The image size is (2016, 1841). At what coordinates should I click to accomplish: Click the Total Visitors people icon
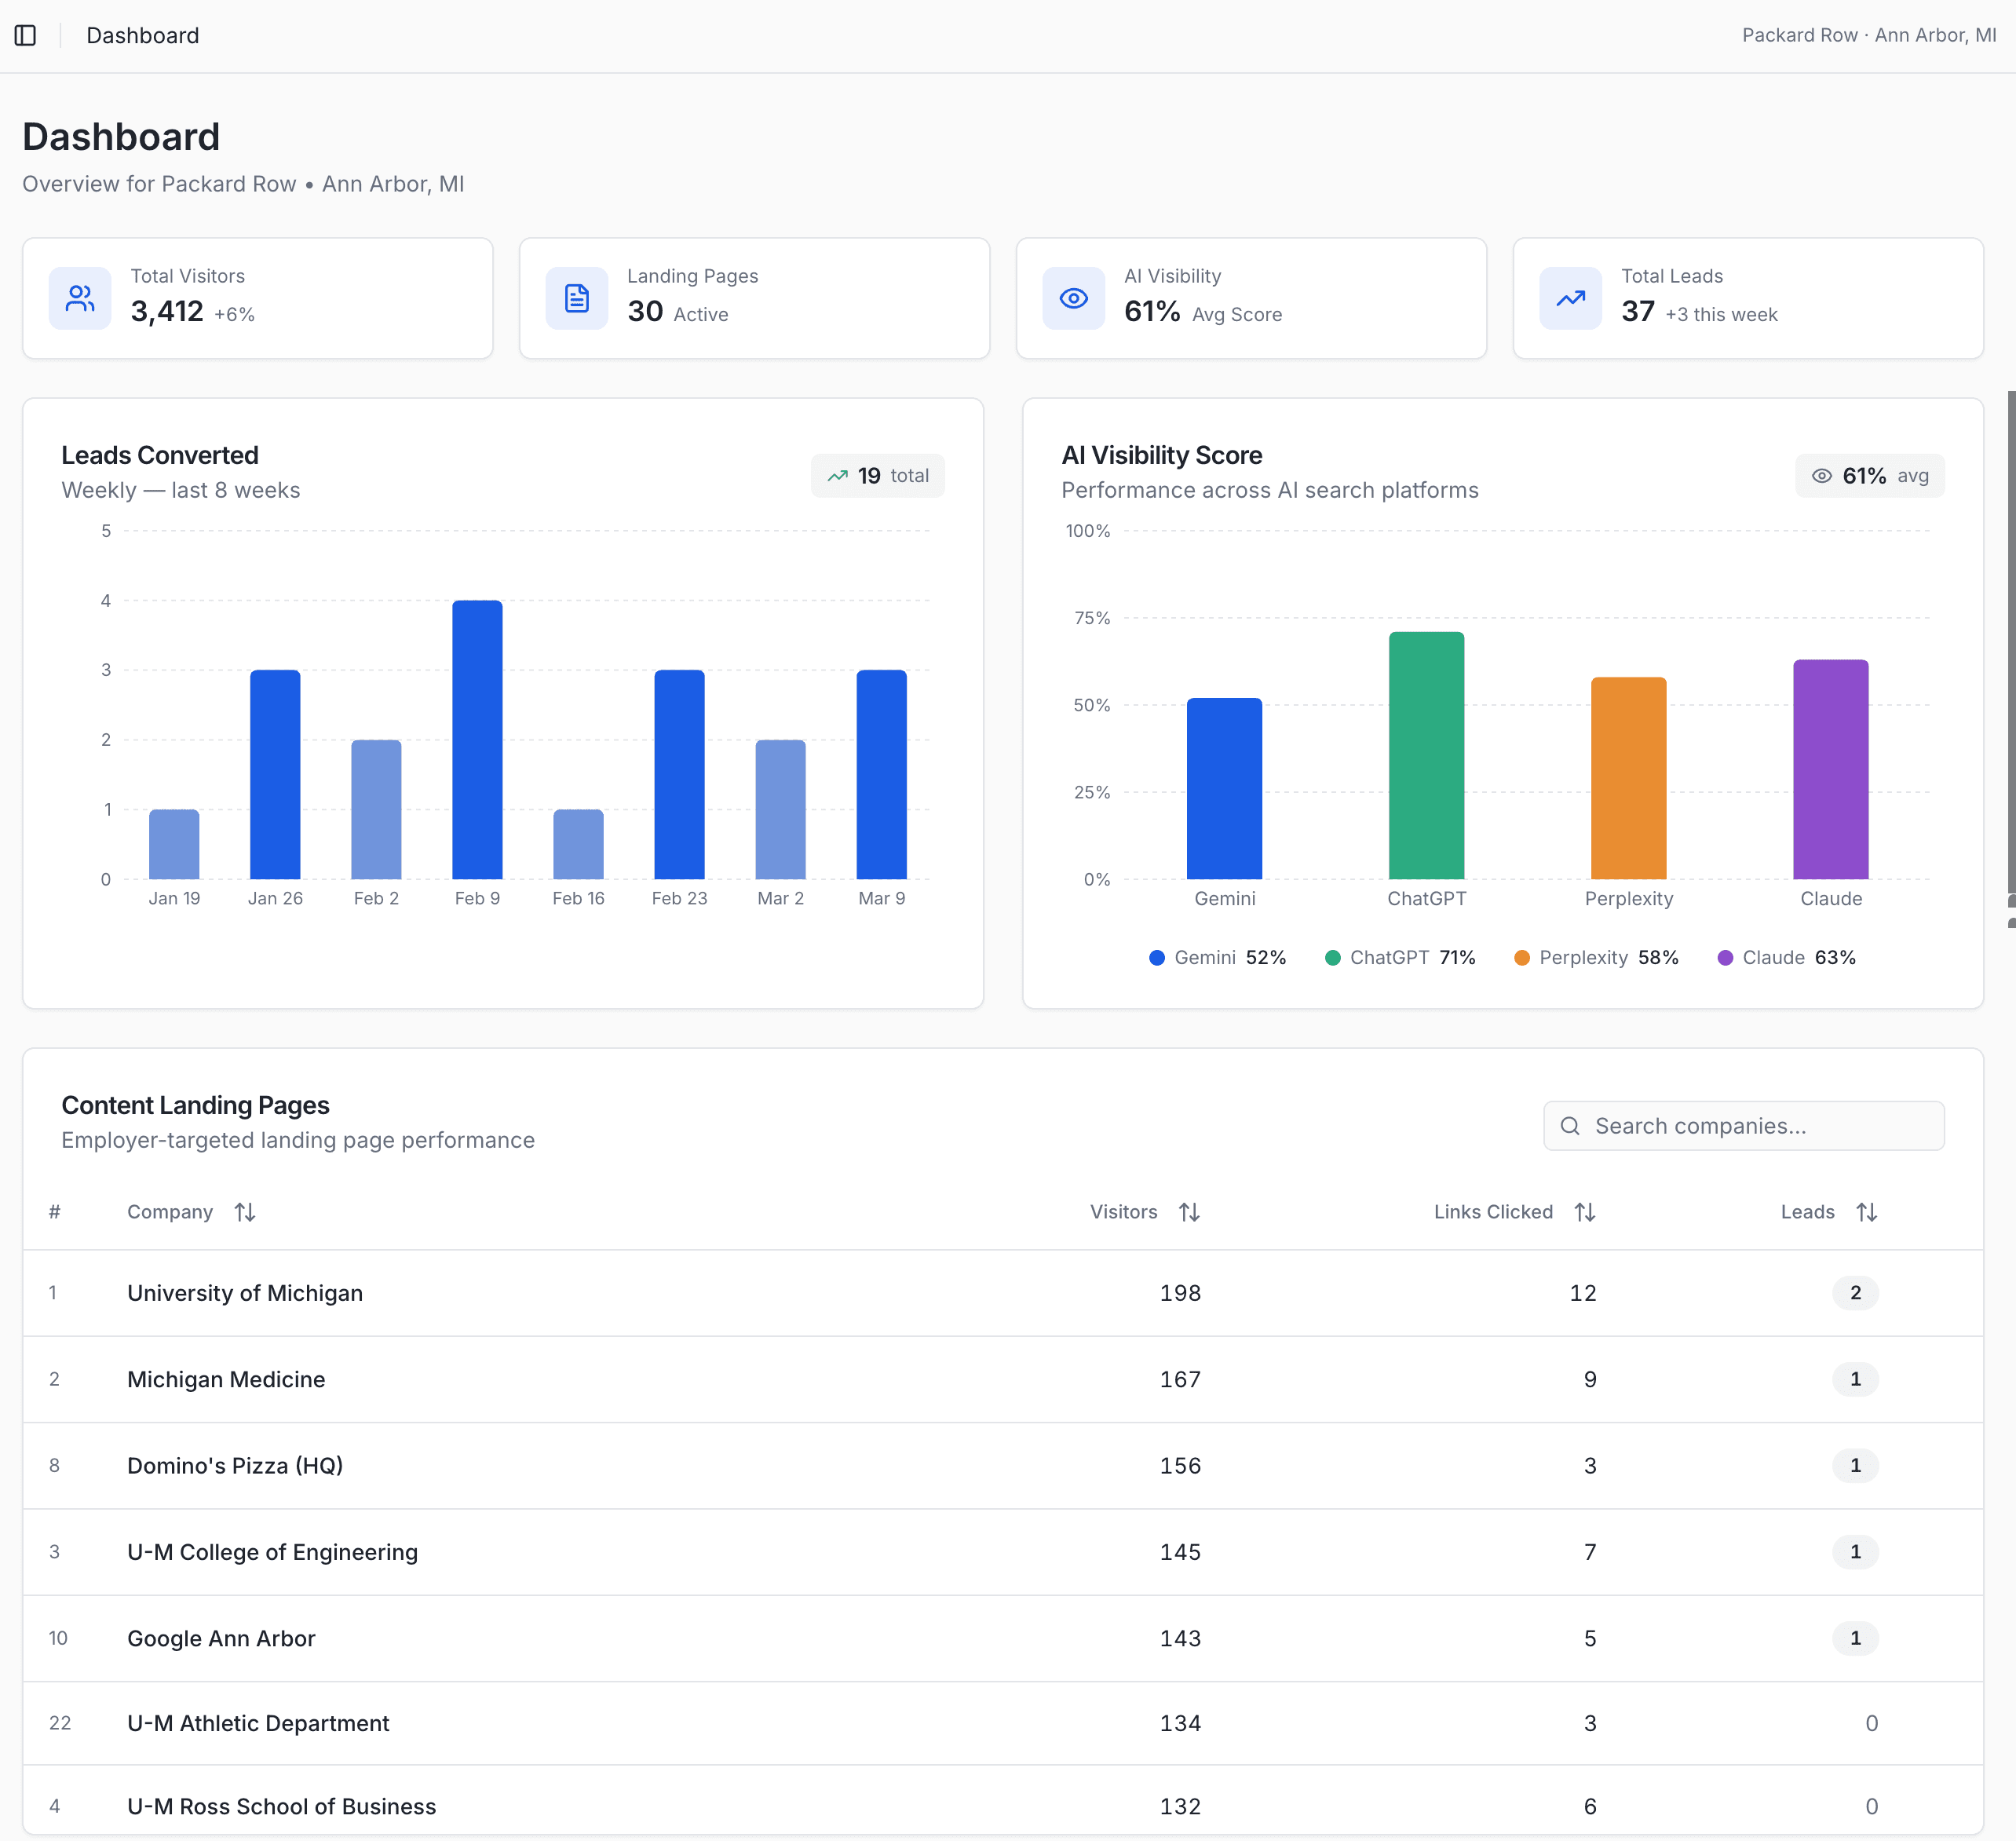point(80,298)
